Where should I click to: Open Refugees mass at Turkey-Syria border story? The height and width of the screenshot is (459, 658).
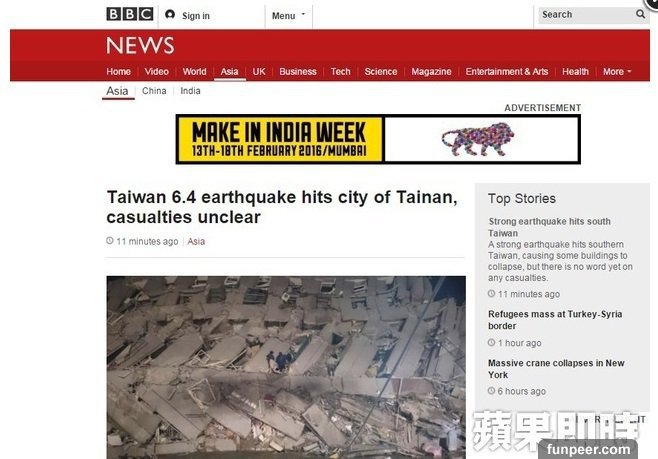555,320
